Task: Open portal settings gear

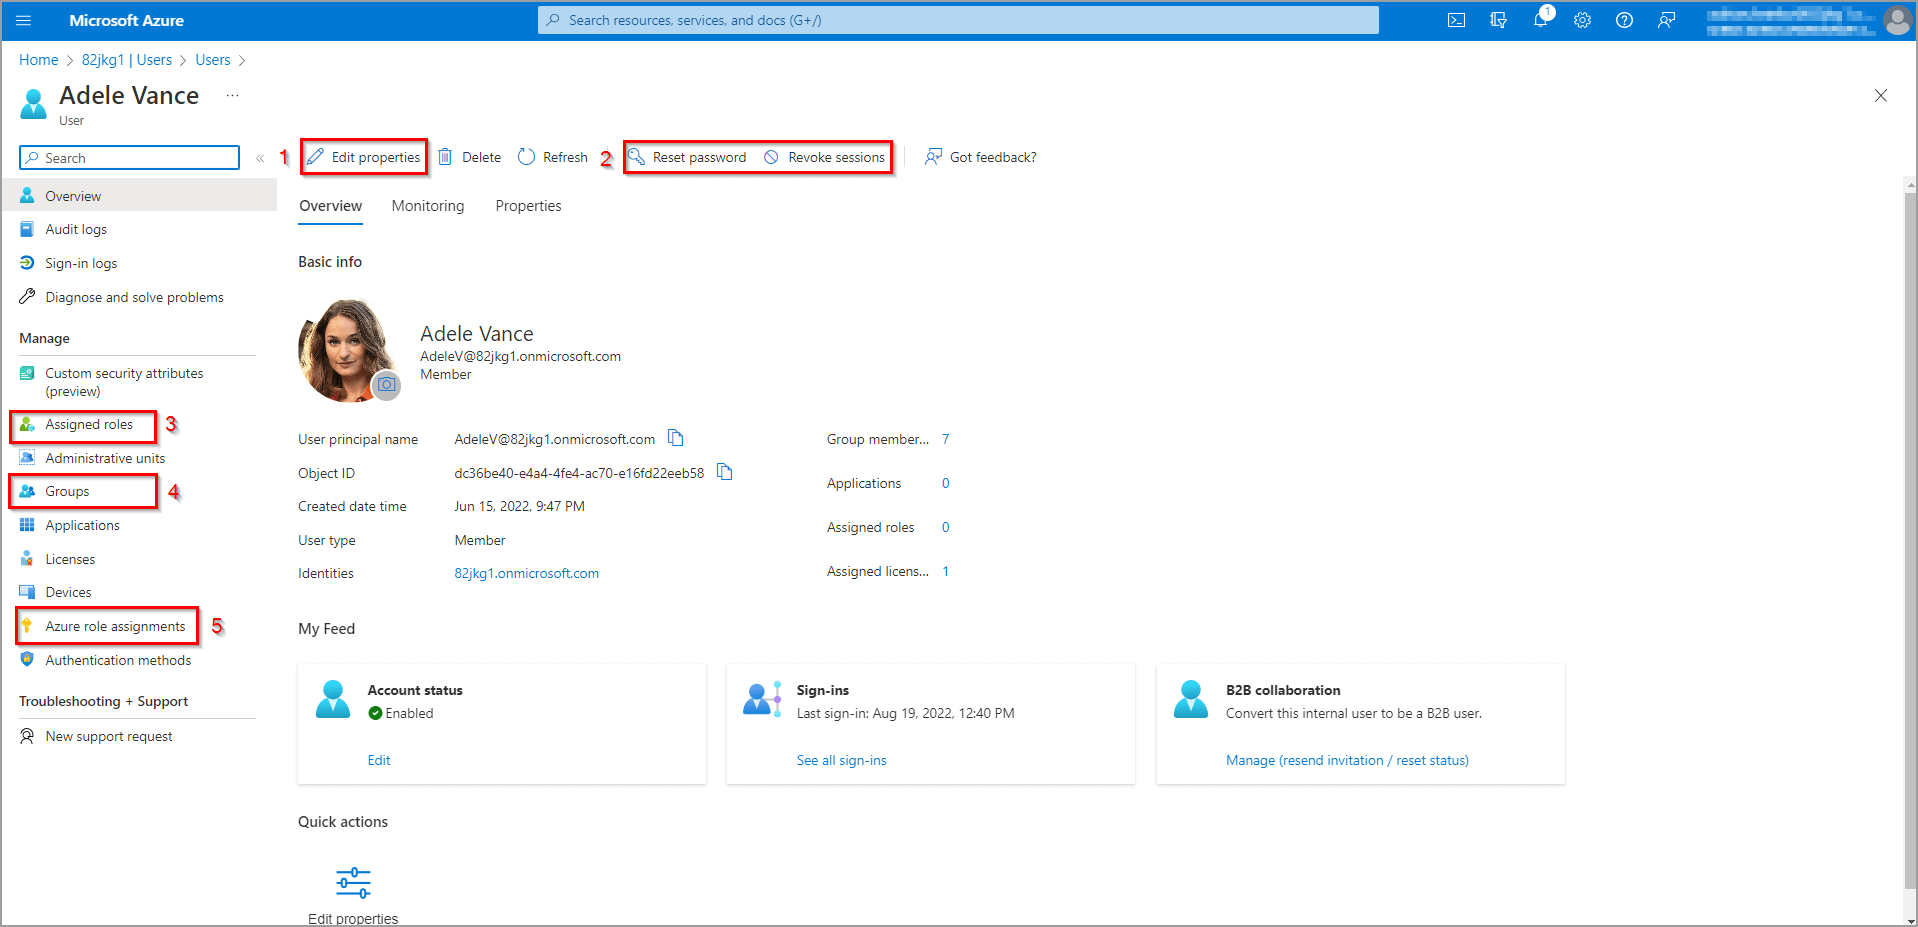Action: point(1582,20)
